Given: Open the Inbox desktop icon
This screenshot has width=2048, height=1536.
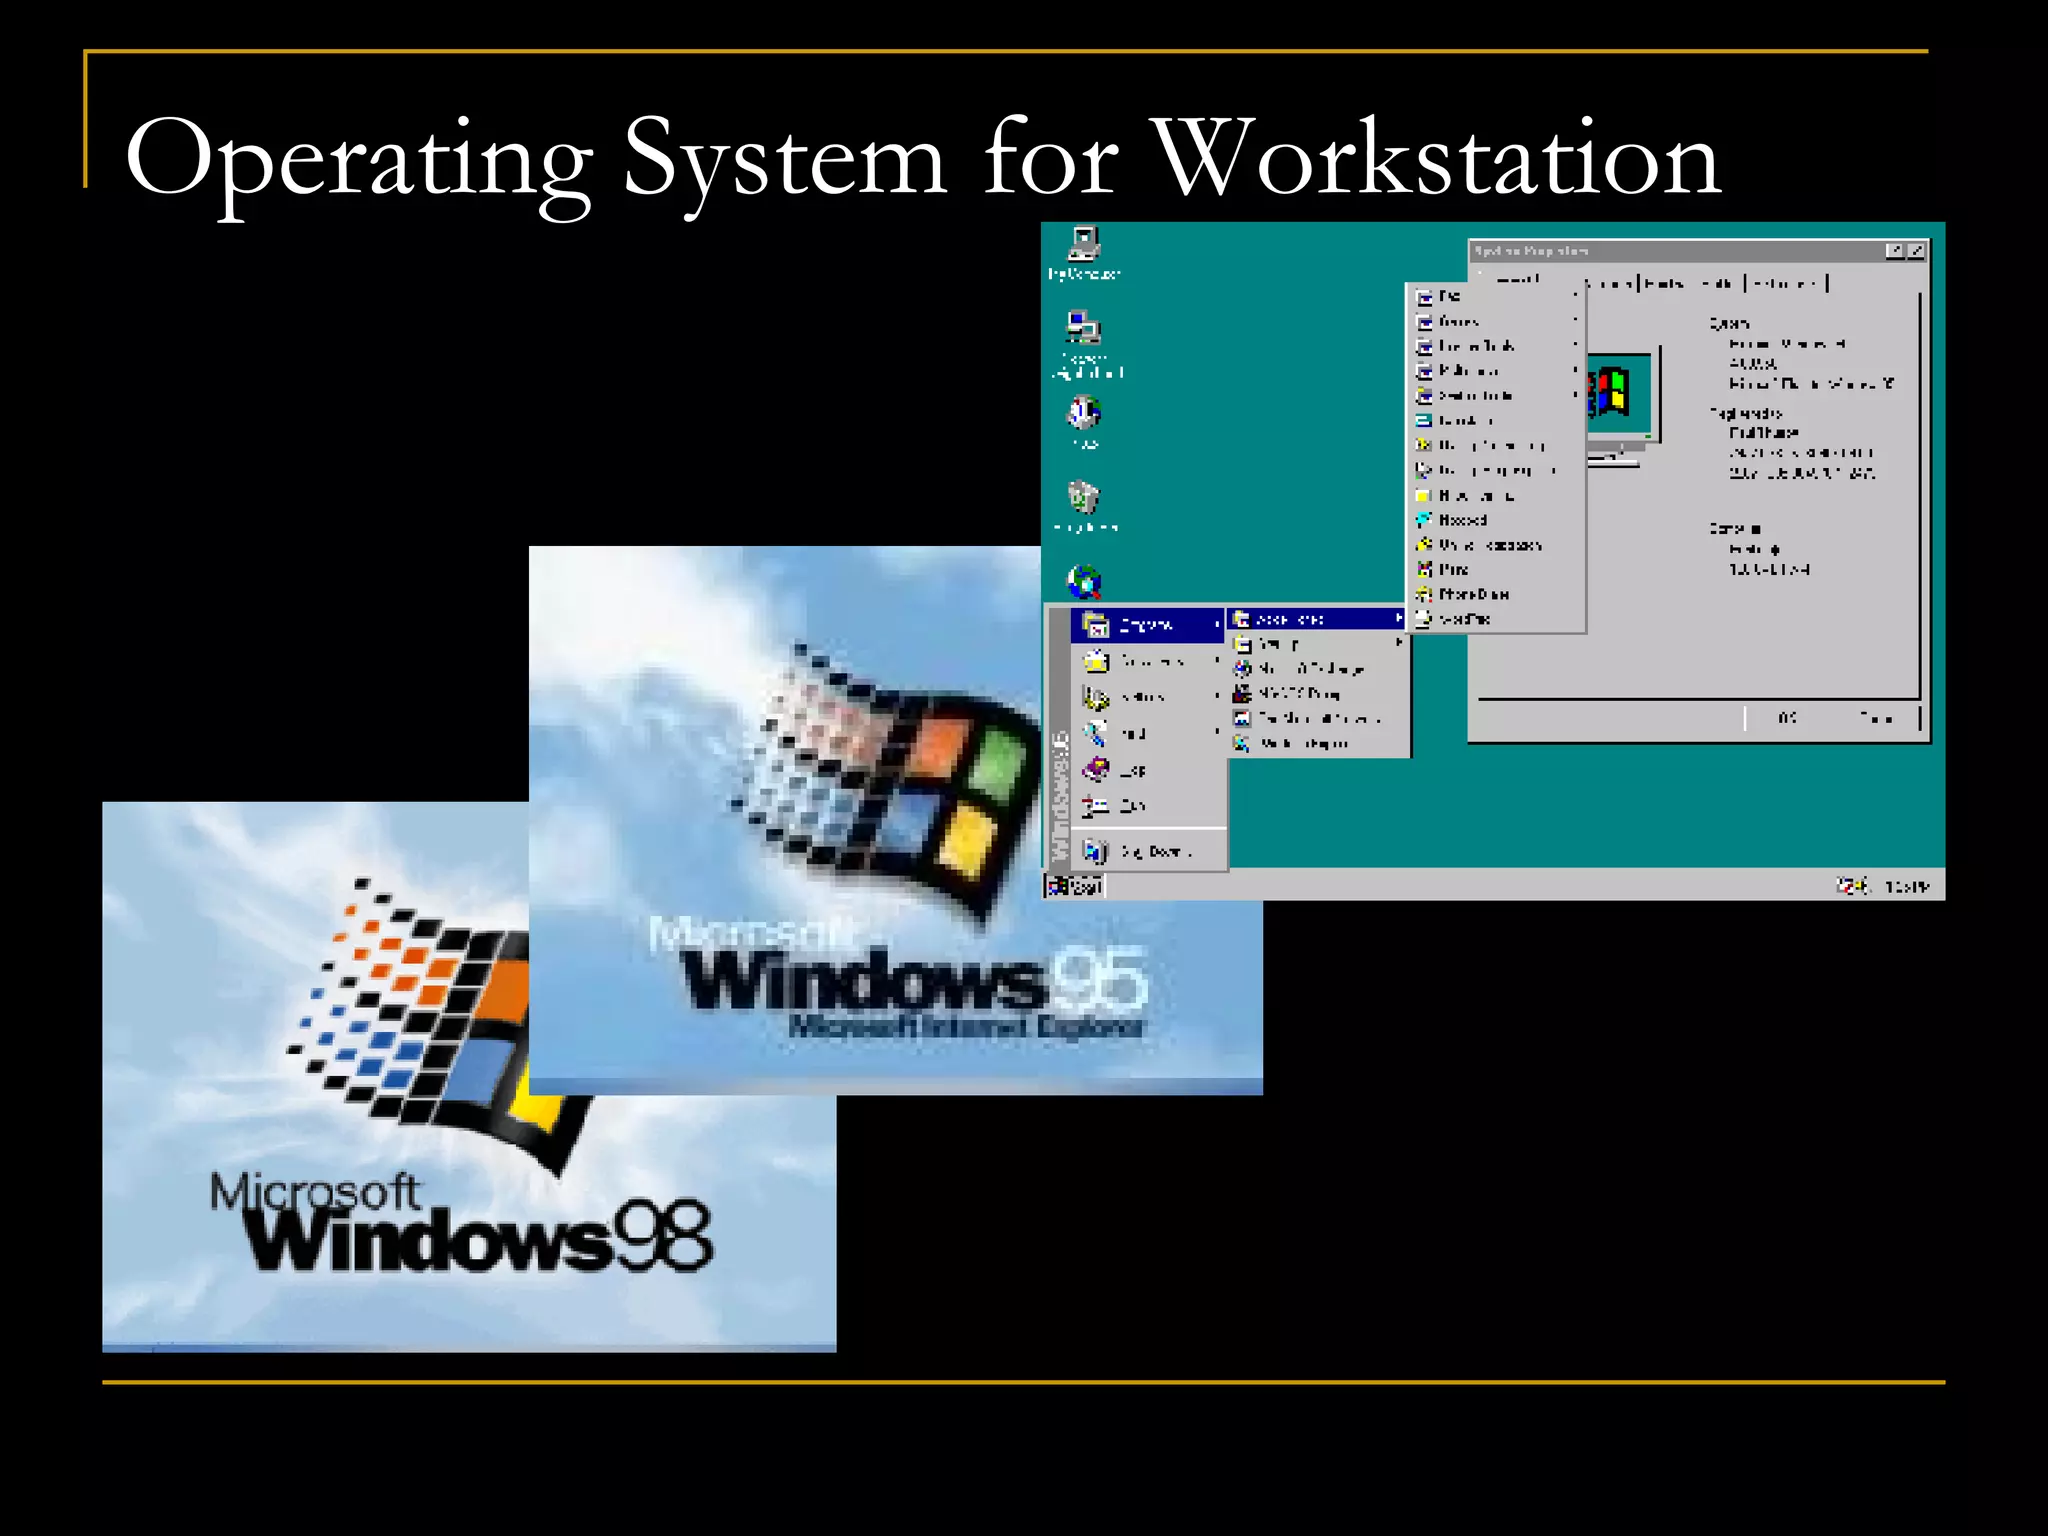Looking at the screenshot, I should [x=1084, y=422].
